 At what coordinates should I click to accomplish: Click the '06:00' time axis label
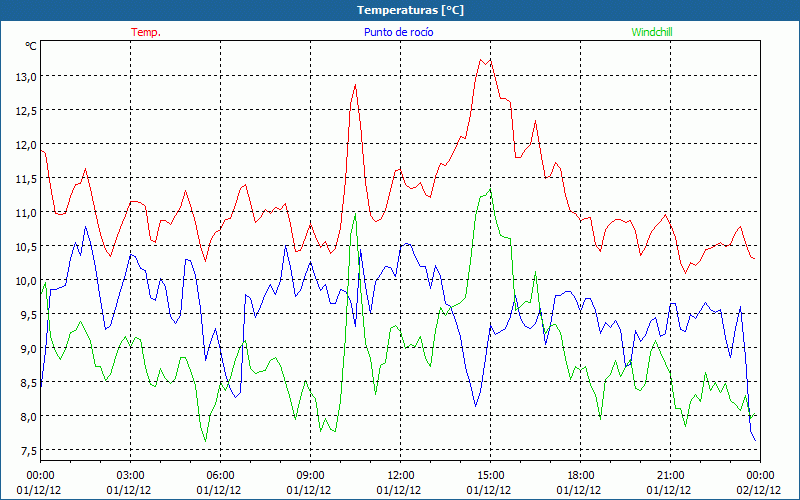(x=220, y=475)
